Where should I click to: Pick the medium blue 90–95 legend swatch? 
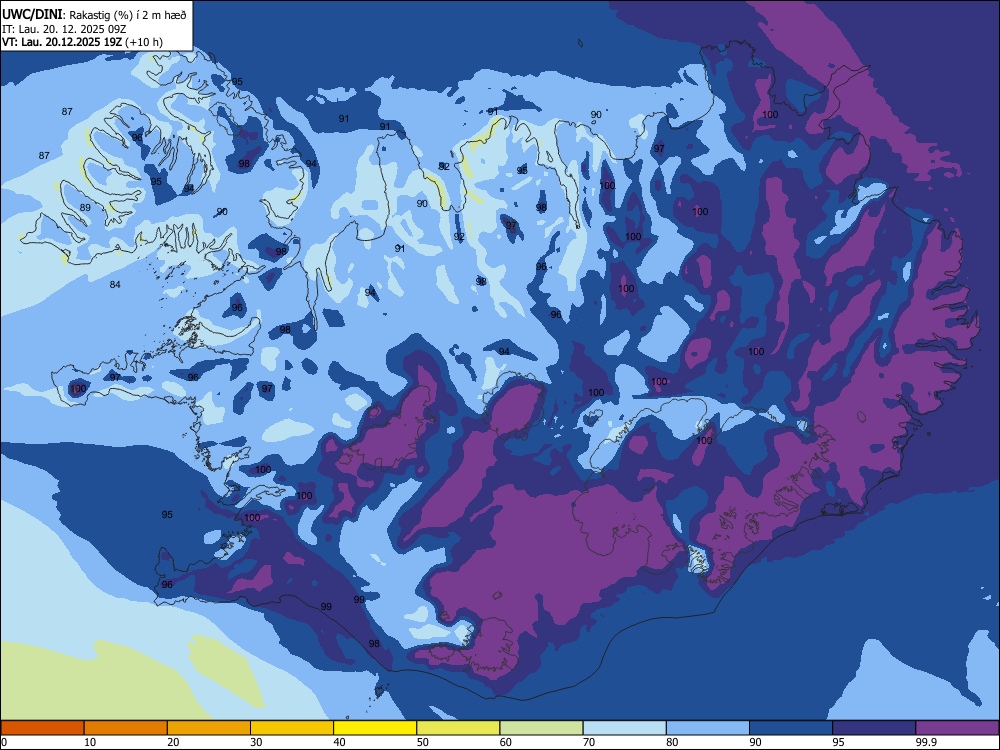[791, 728]
